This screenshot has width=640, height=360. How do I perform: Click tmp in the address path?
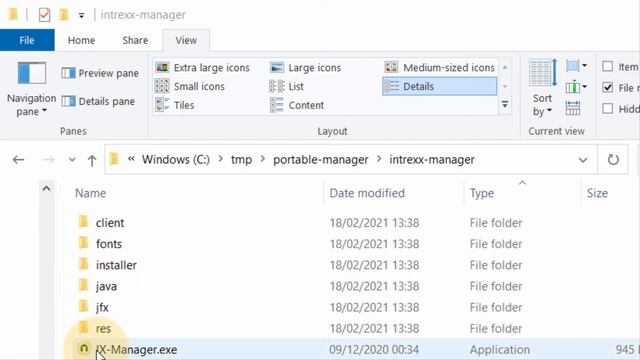pyautogui.click(x=241, y=160)
